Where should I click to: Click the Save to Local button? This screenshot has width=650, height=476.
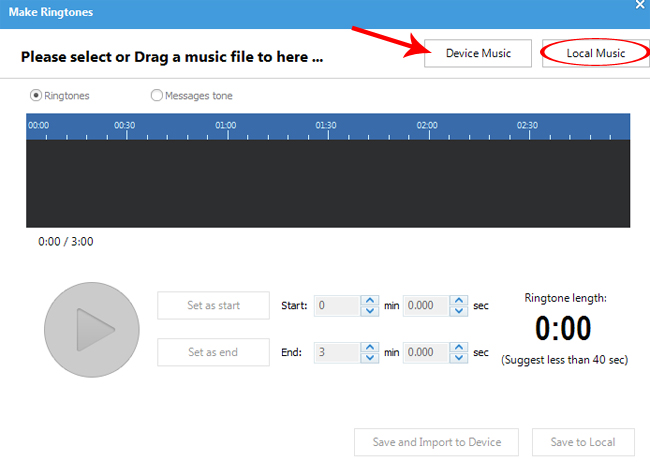582,442
